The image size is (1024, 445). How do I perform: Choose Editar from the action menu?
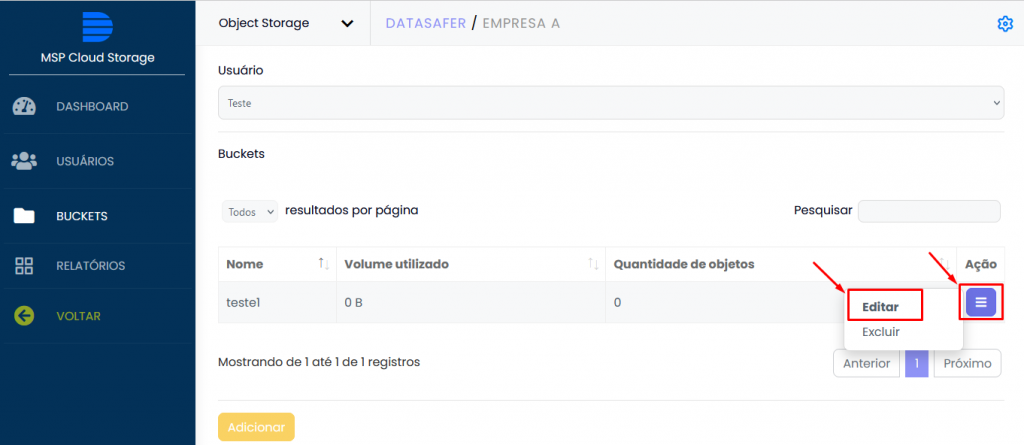click(880, 306)
